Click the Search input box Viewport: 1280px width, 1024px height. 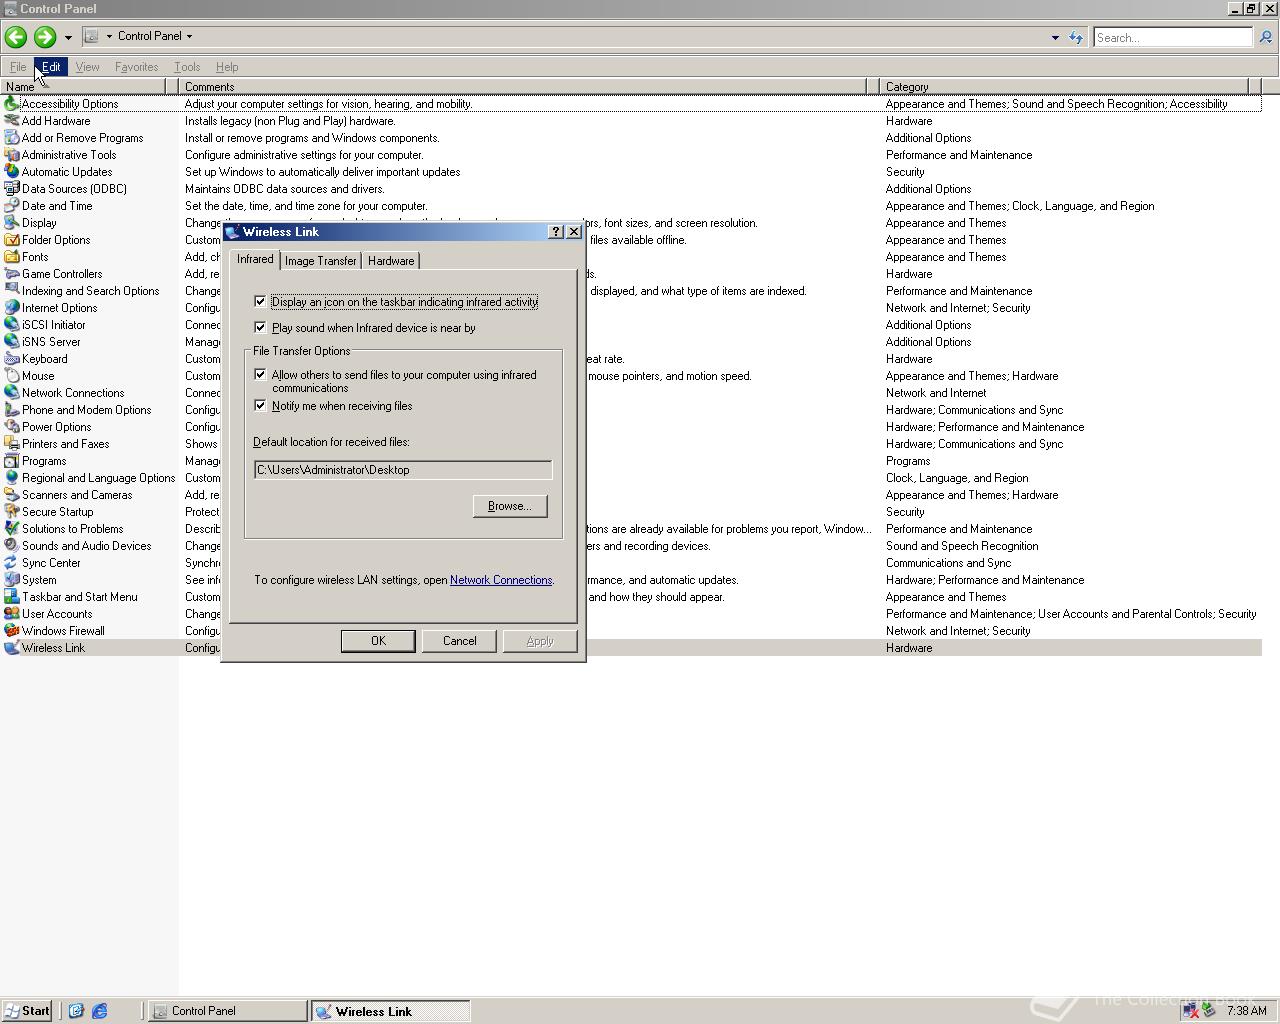(1172, 37)
